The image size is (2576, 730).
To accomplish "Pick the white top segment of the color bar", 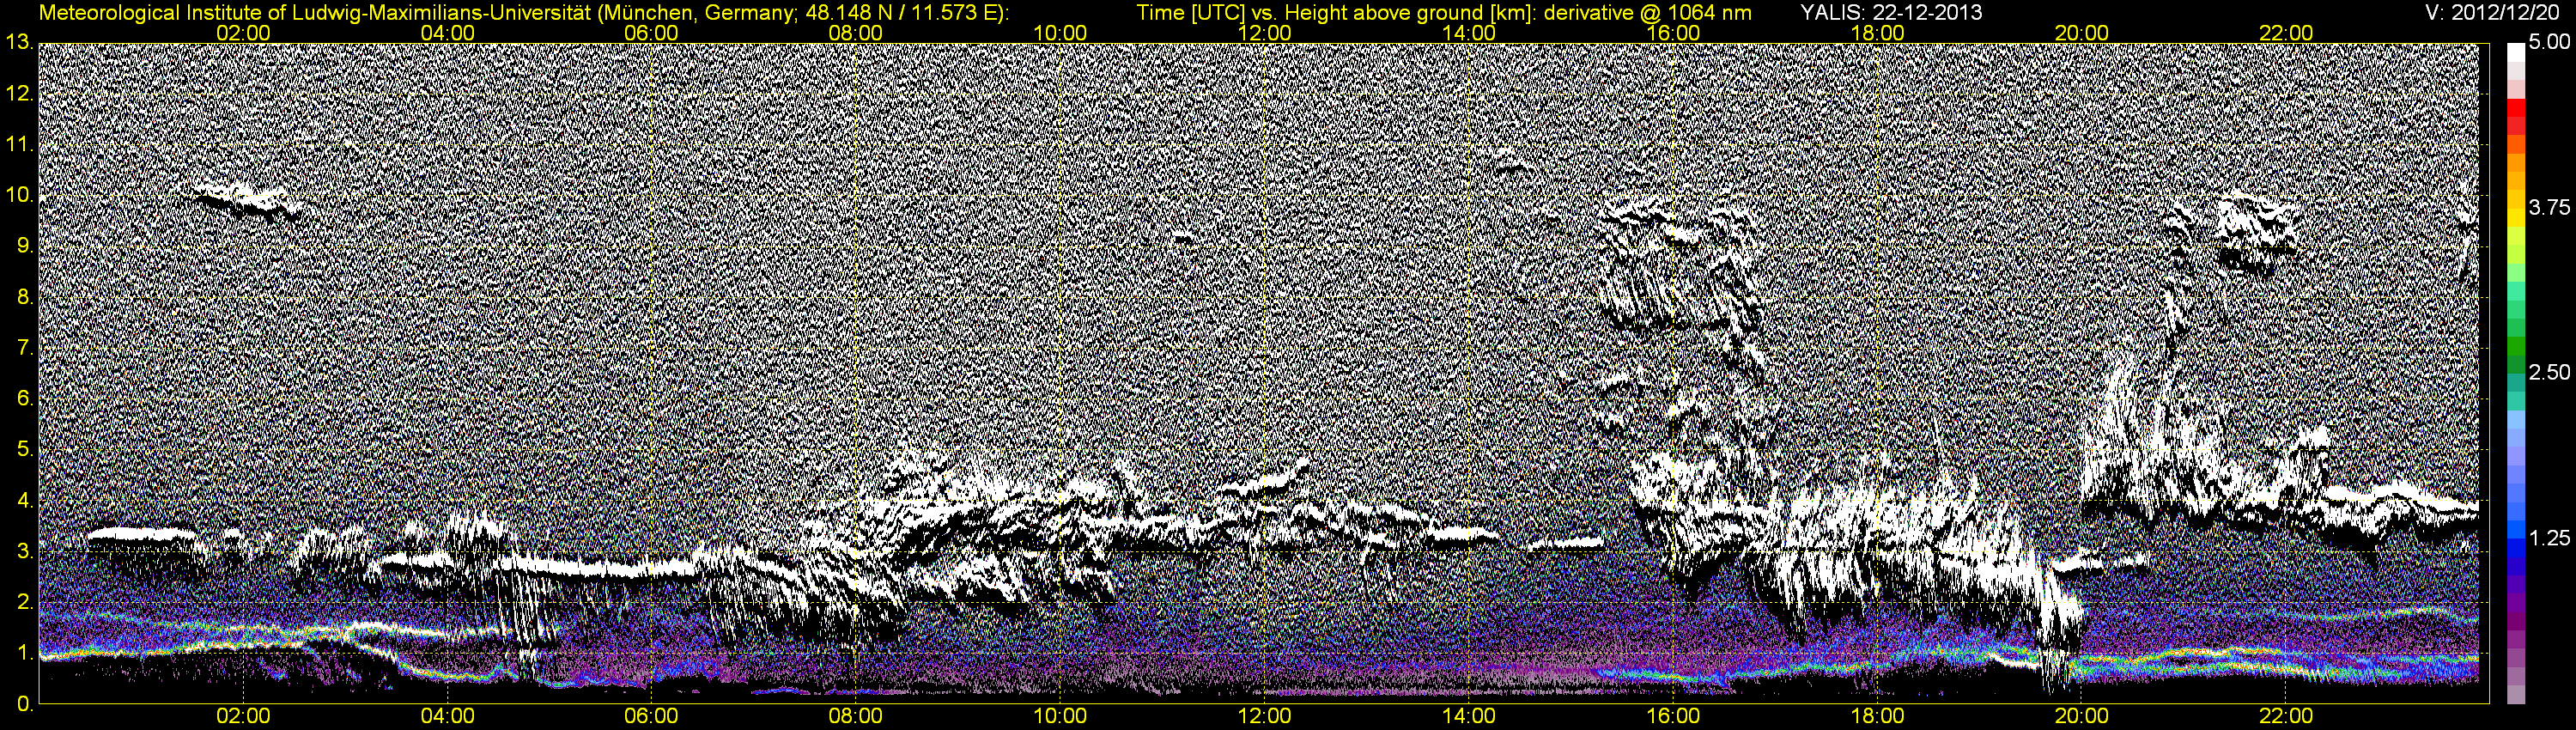I will click(x=2516, y=52).
